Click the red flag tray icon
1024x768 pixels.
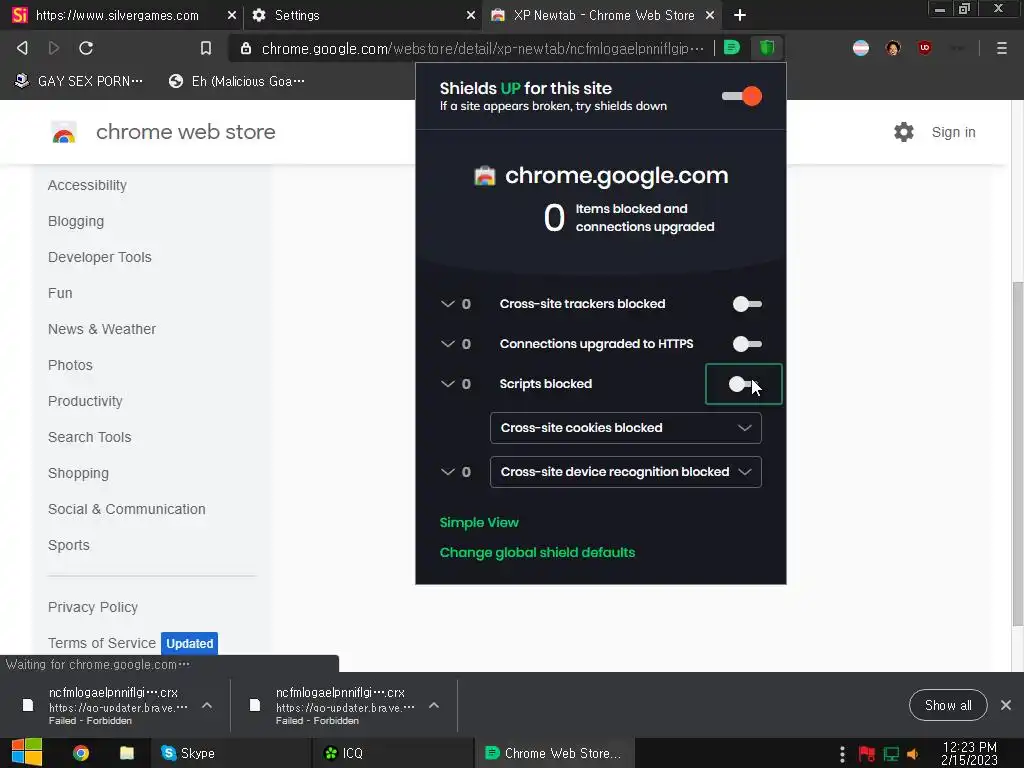tap(867, 754)
